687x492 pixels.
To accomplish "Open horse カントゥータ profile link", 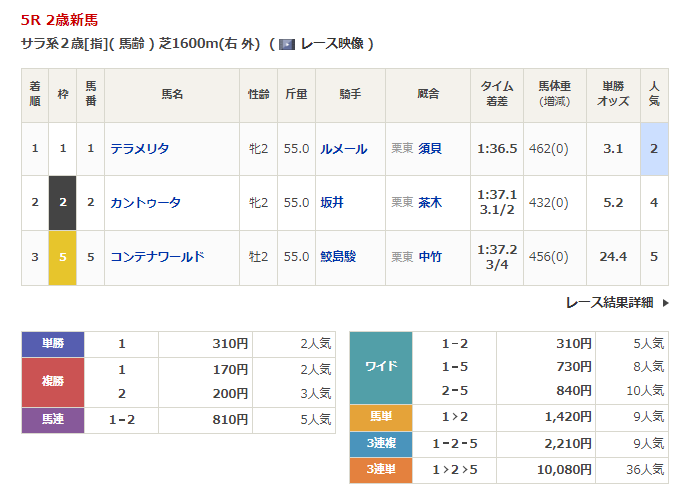I will 145,203.
